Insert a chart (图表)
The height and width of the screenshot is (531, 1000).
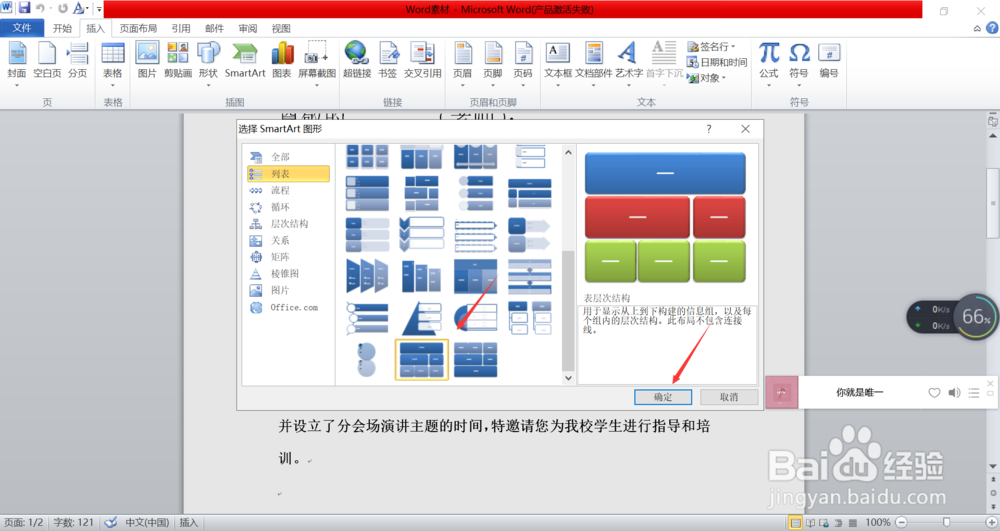(282, 61)
